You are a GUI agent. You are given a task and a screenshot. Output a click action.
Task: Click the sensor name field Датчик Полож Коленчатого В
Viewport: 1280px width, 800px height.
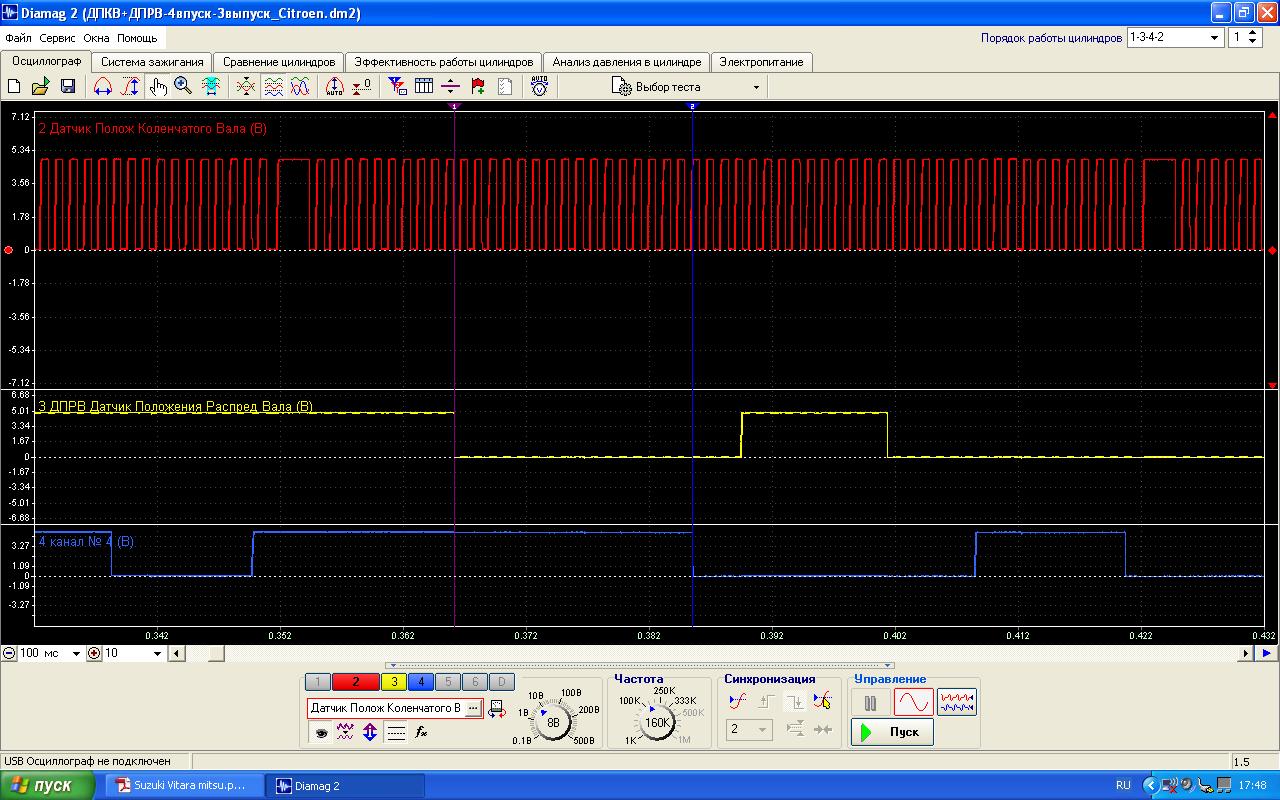[x=386, y=708]
